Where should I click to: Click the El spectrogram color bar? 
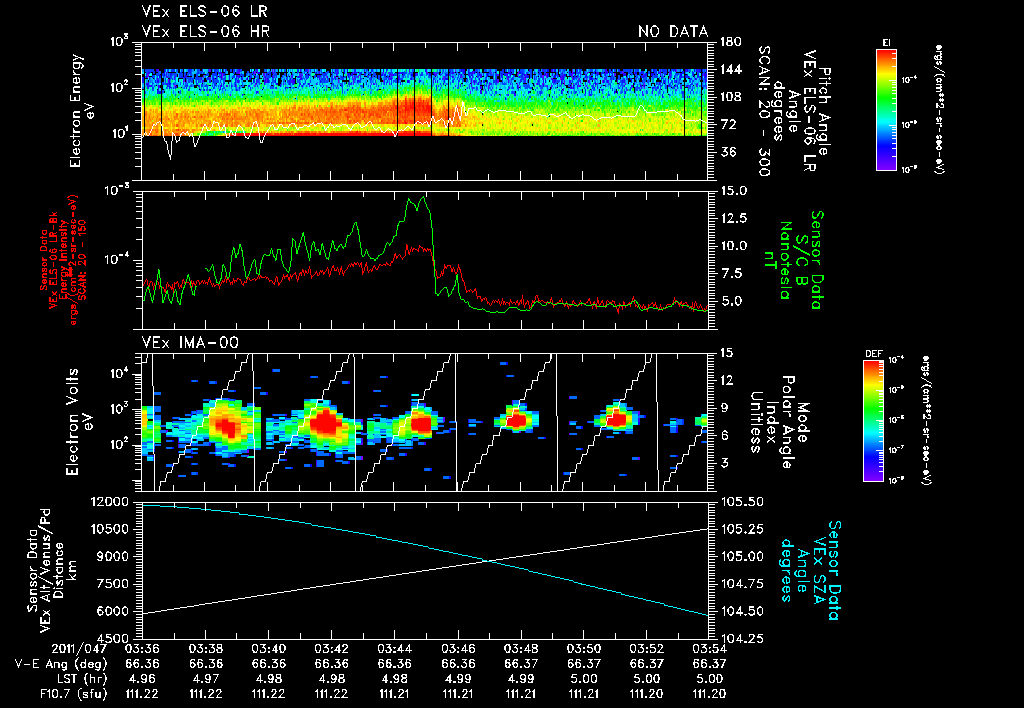tap(886, 109)
